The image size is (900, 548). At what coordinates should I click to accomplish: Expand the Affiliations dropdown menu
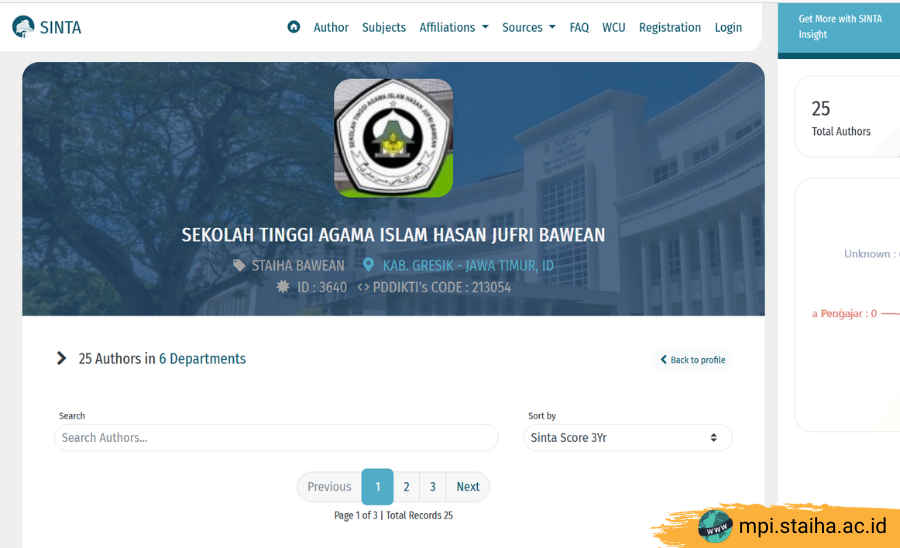point(453,27)
